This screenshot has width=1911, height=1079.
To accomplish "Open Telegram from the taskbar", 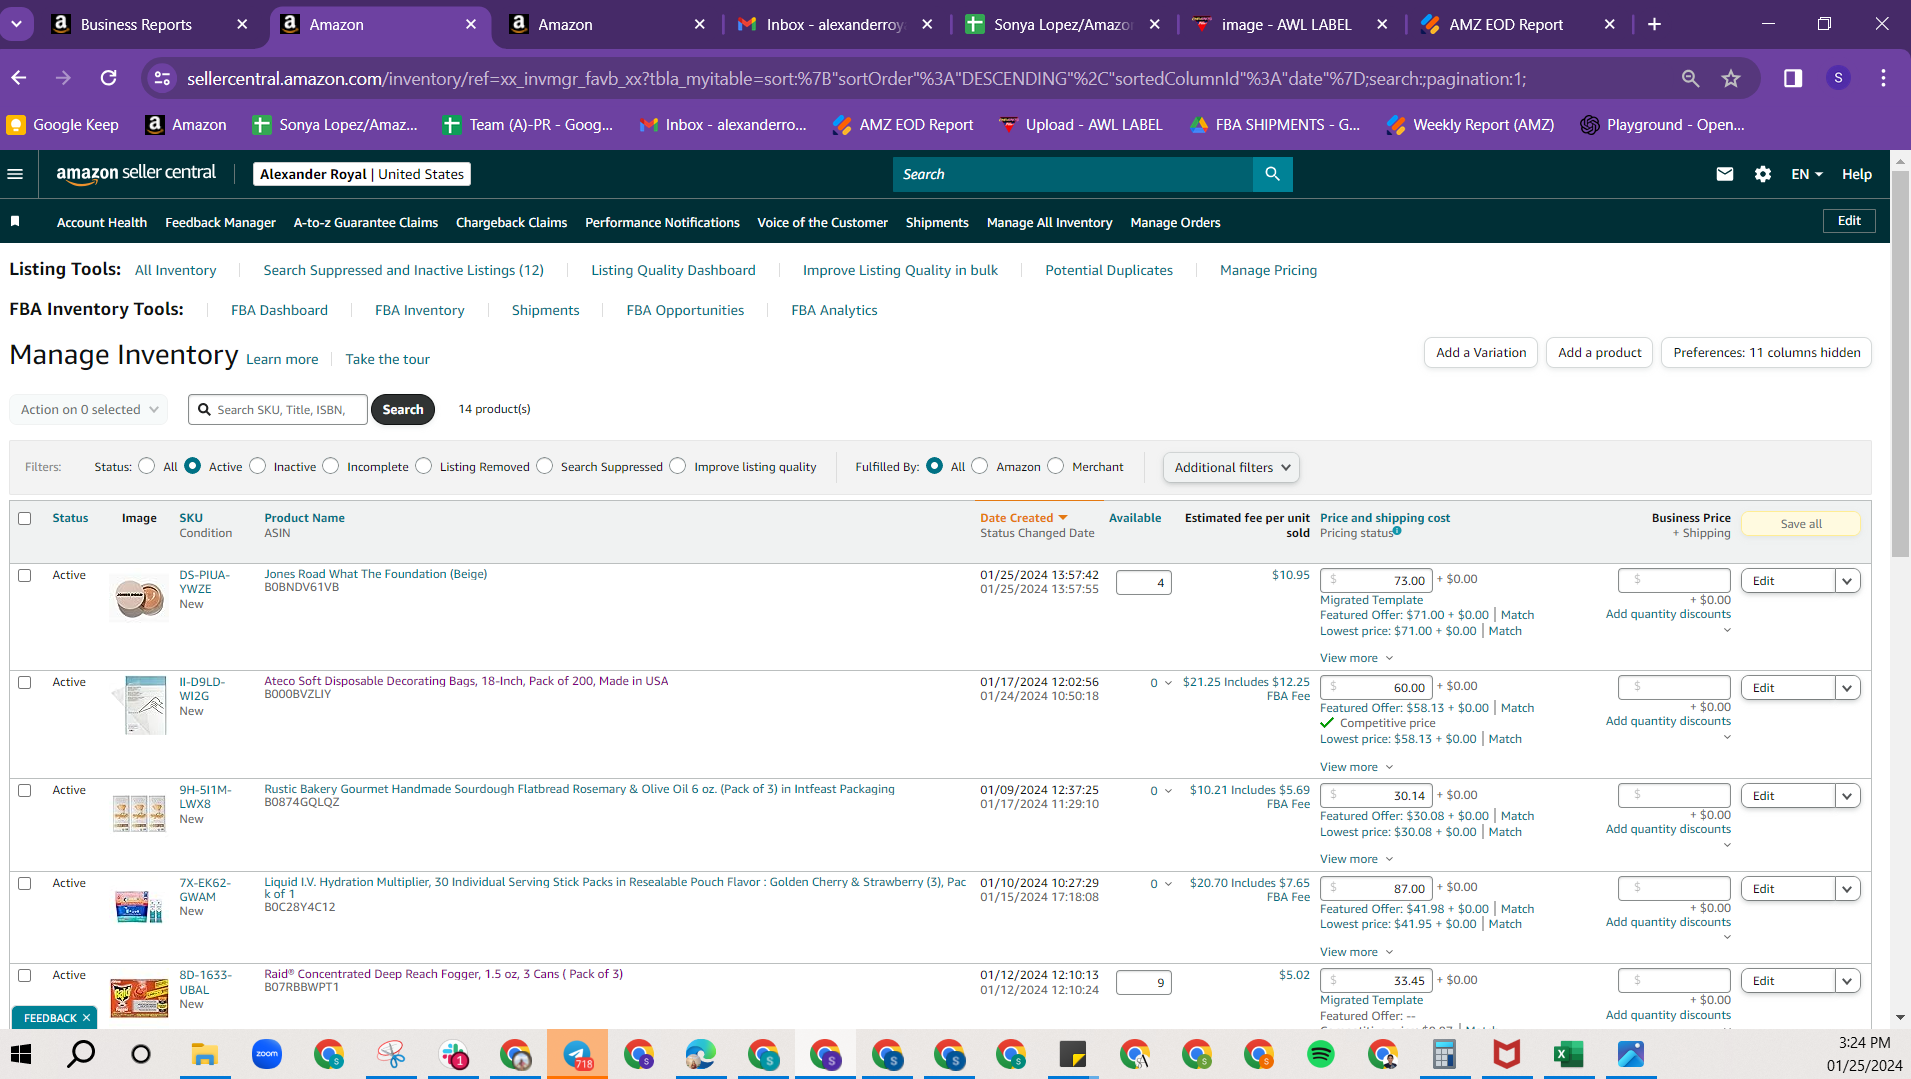I will pos(577,1054).
